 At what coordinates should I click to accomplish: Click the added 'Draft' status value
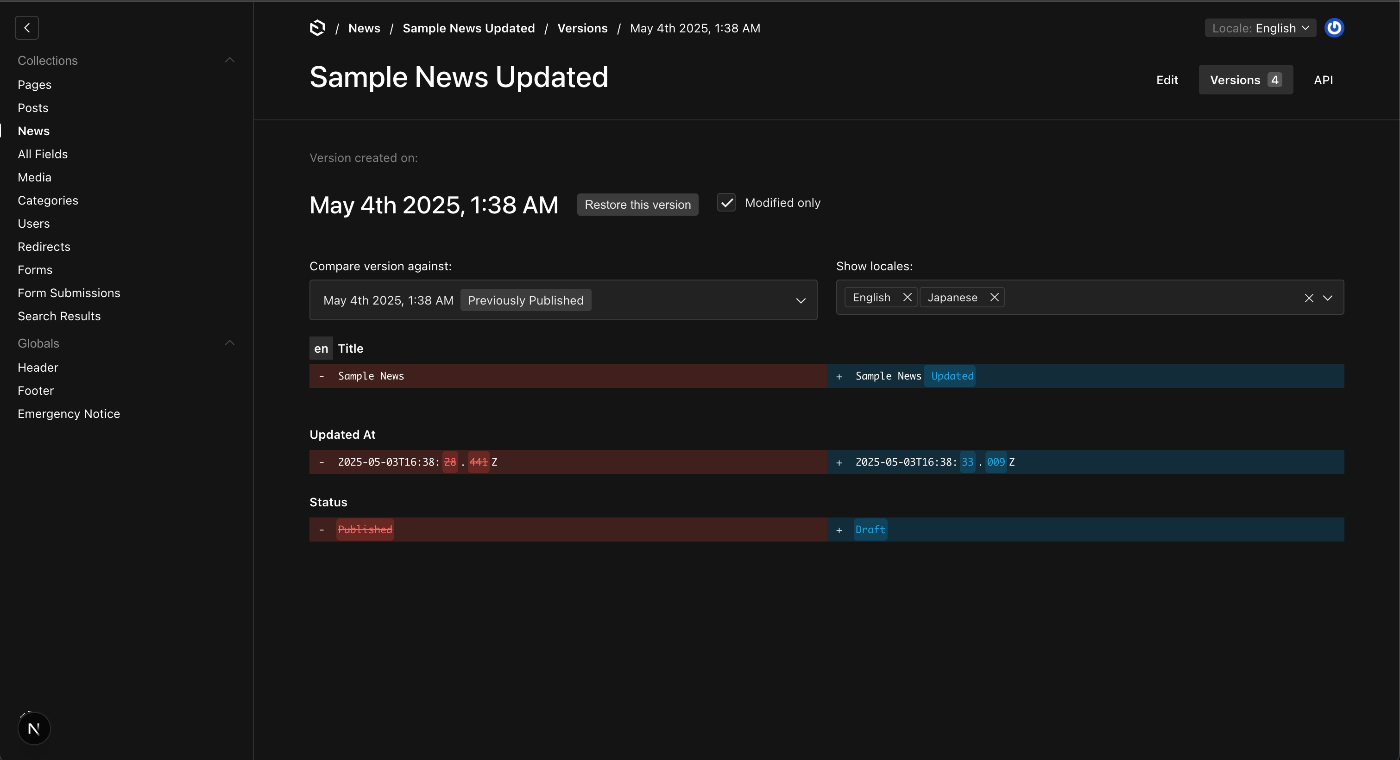pyautogui.click(x=870, y=530)
